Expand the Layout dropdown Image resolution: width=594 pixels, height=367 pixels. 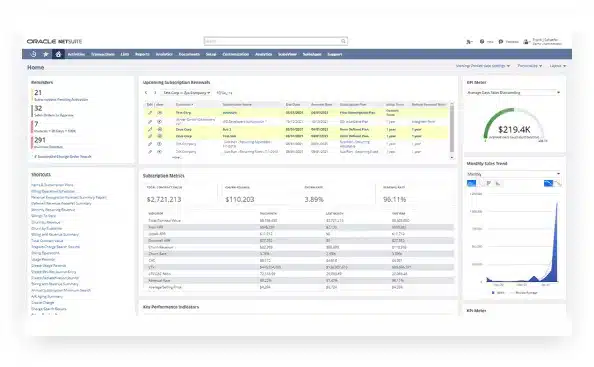point(558,66)
